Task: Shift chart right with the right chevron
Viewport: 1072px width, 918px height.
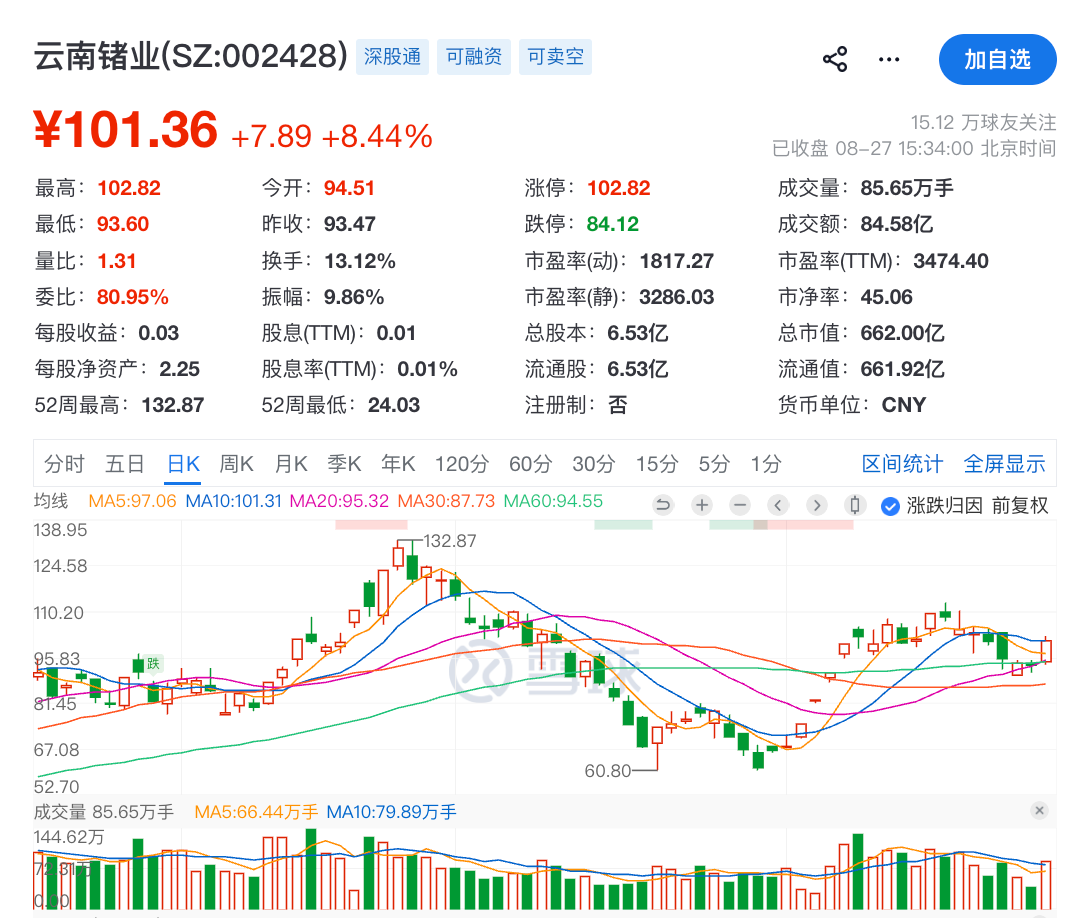Action: click(816, 505)
